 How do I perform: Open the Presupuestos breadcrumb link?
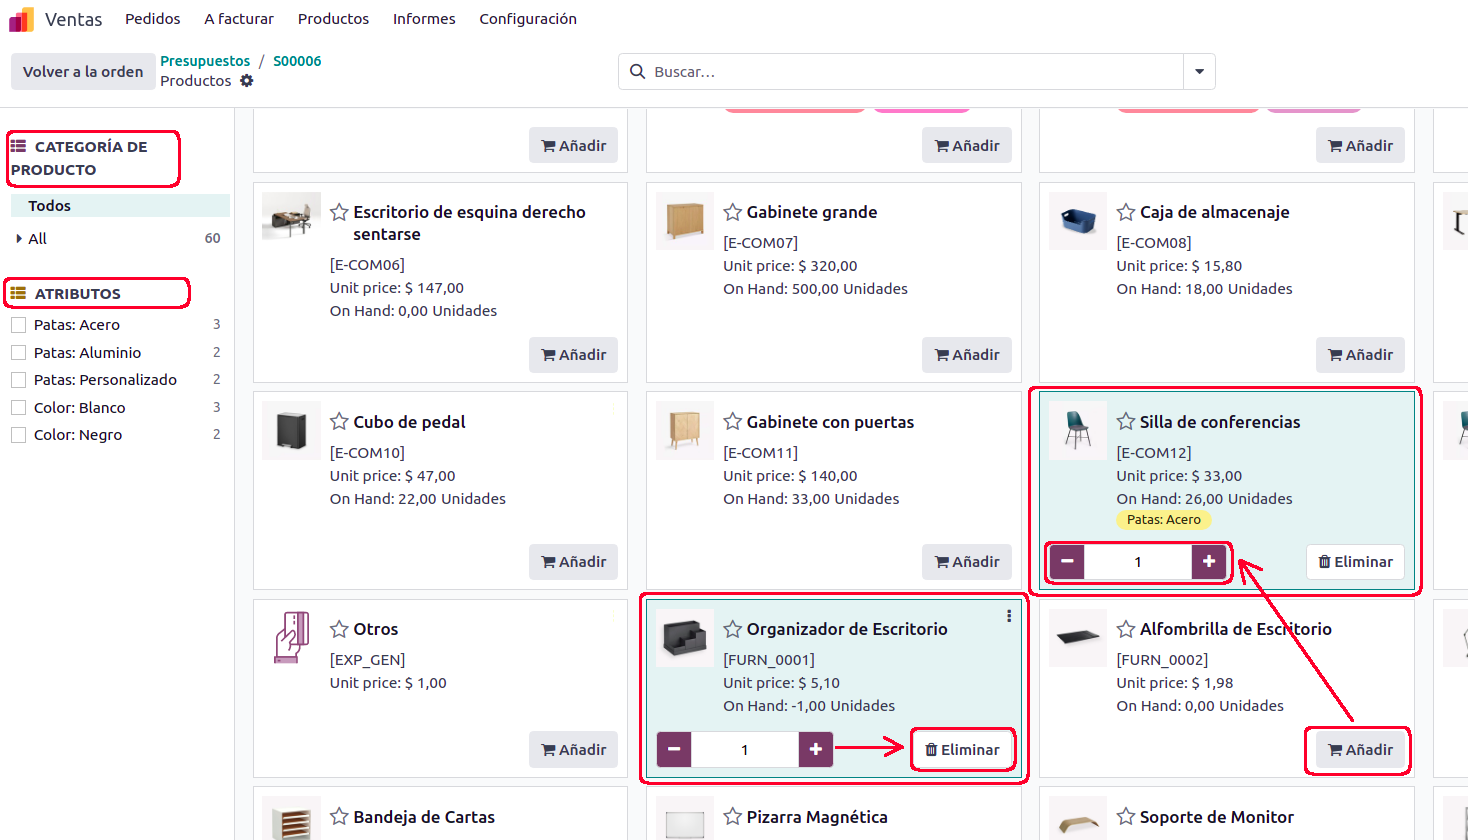[205, 60]
